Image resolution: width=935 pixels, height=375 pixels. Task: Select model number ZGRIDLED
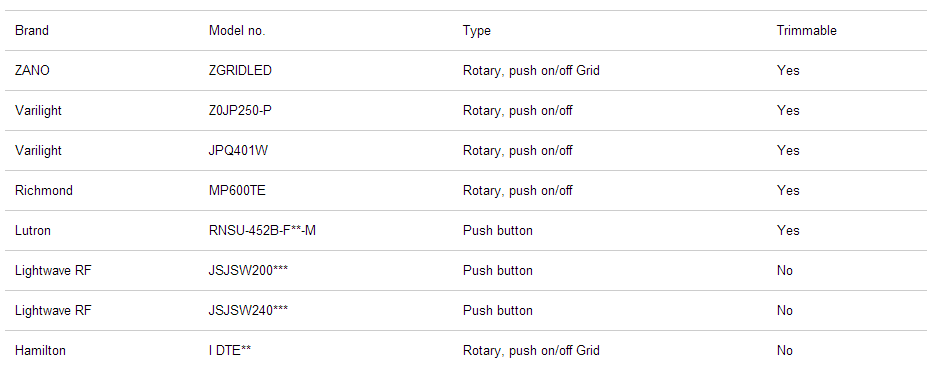(x=240, y=70)
